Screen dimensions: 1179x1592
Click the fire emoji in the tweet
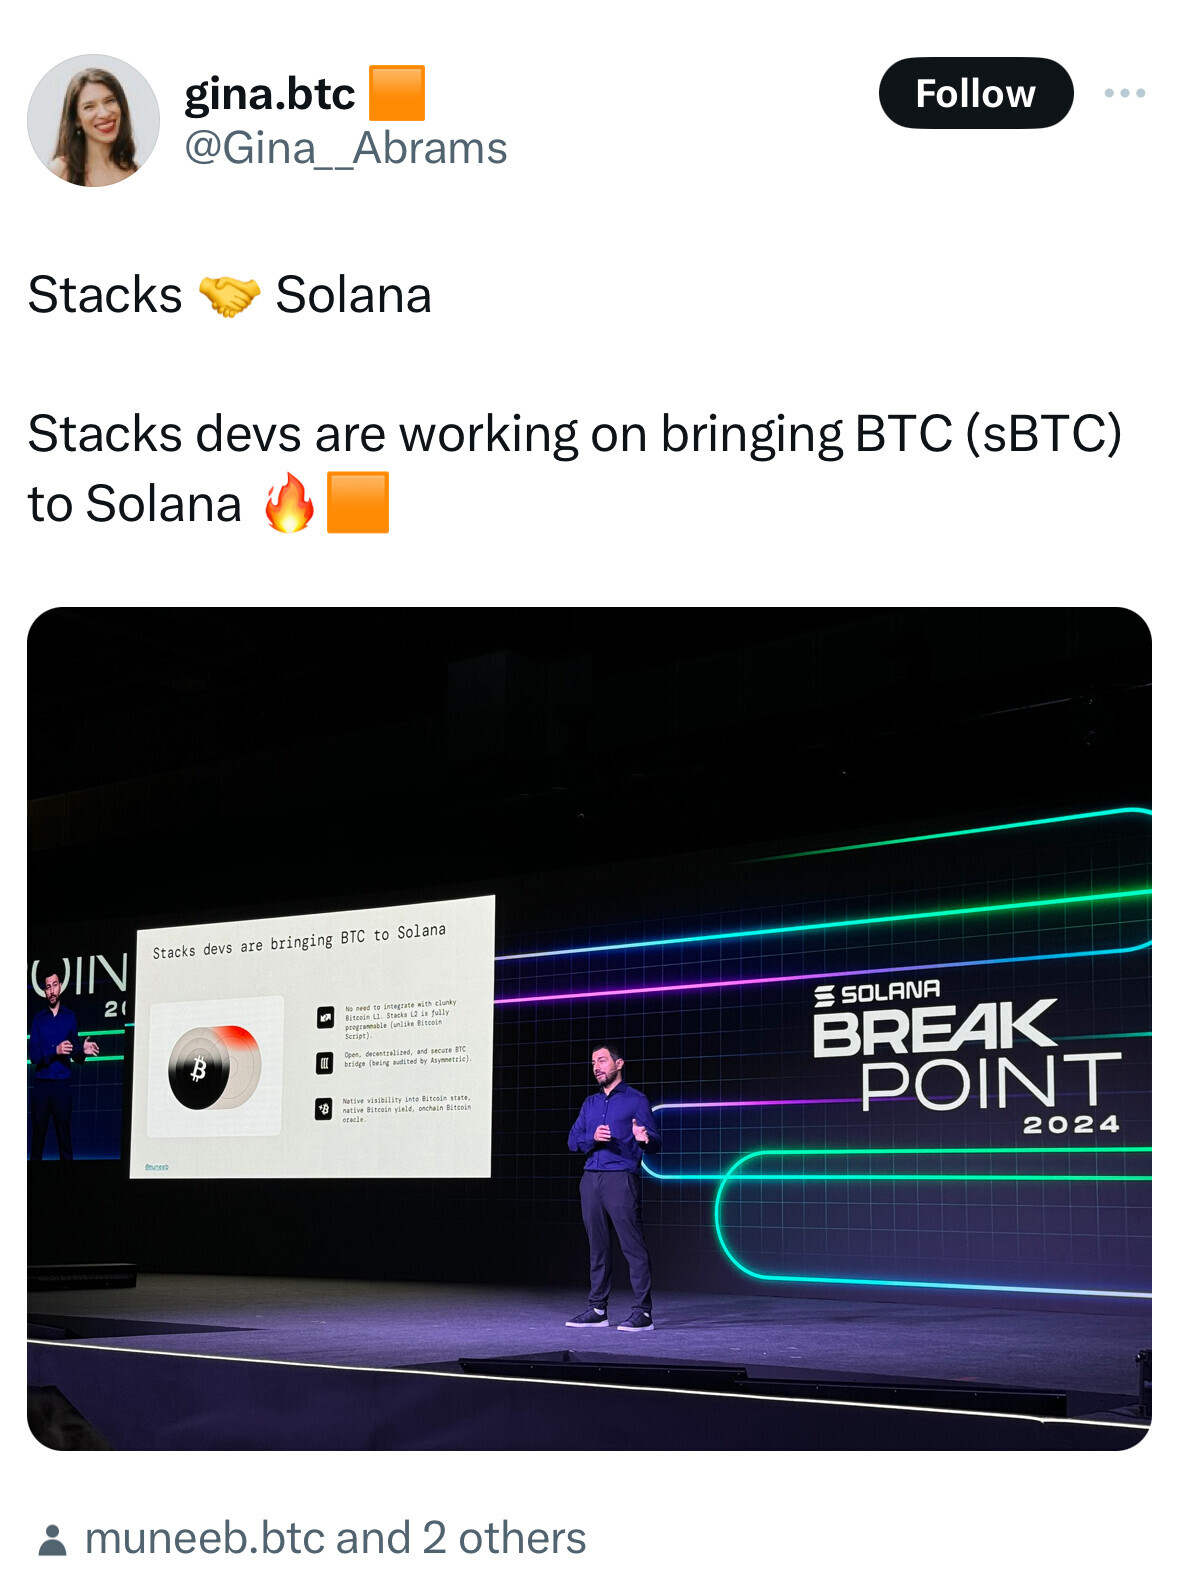[x=289, y=502]
